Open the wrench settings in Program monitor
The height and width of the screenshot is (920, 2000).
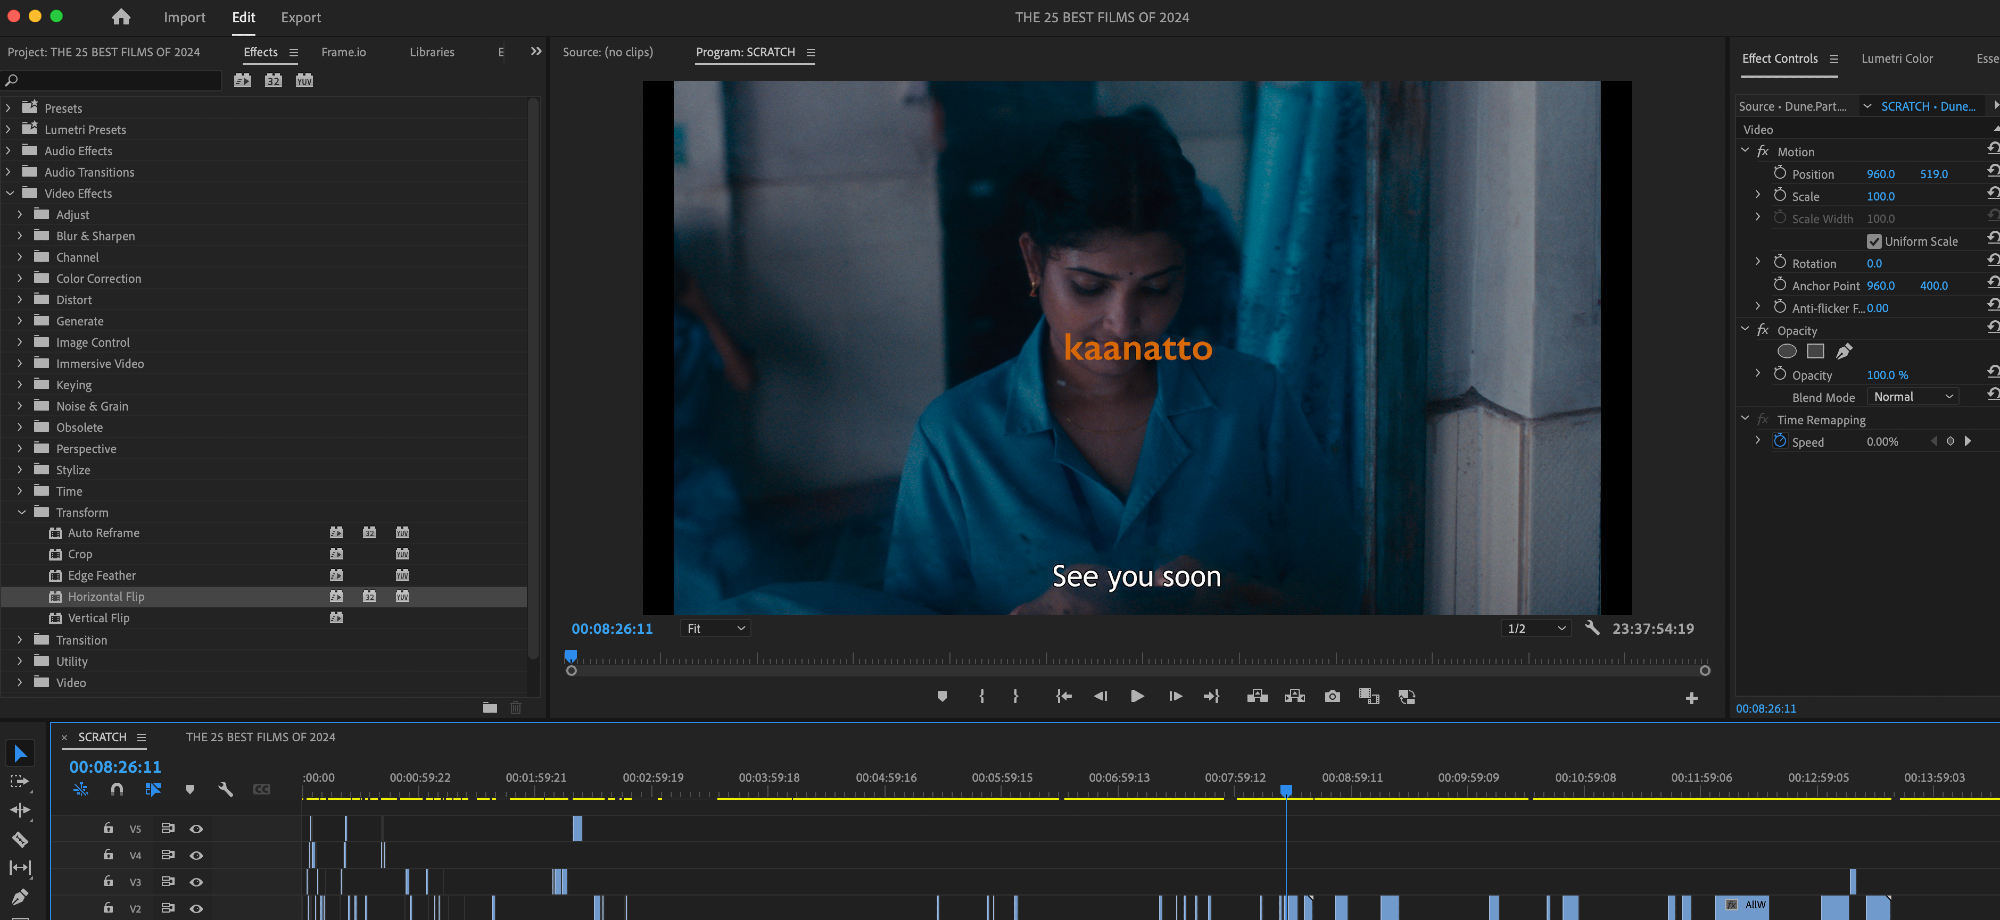1592,628
